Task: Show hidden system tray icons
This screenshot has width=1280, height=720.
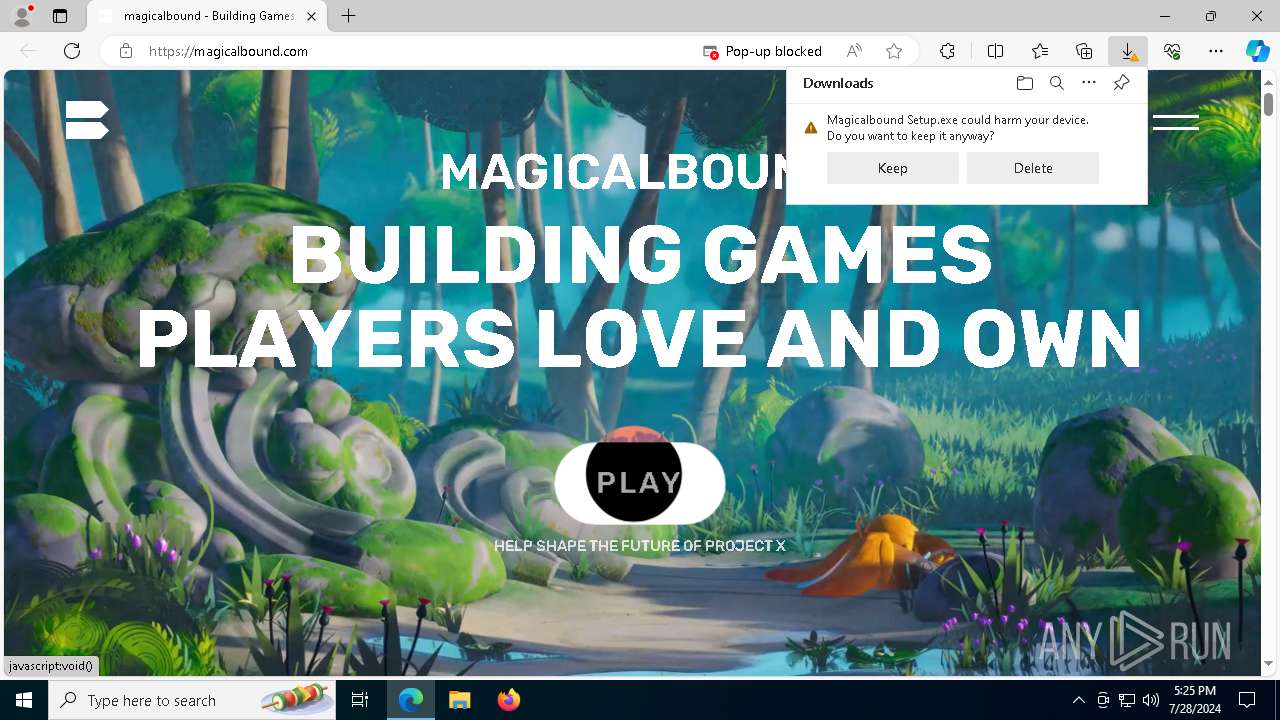Action: click(x=1078, y=700)
